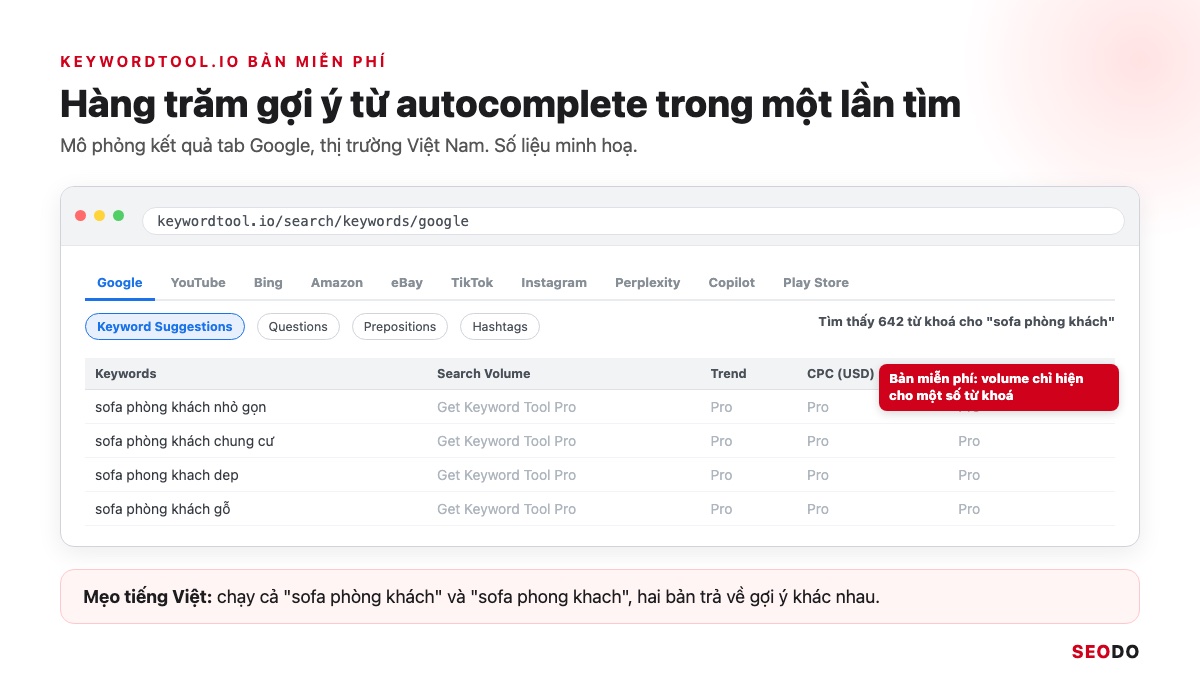1200x684 pixels.
Task: Click last-column Pro link in khách gỗ row
Action: point(969,510)
